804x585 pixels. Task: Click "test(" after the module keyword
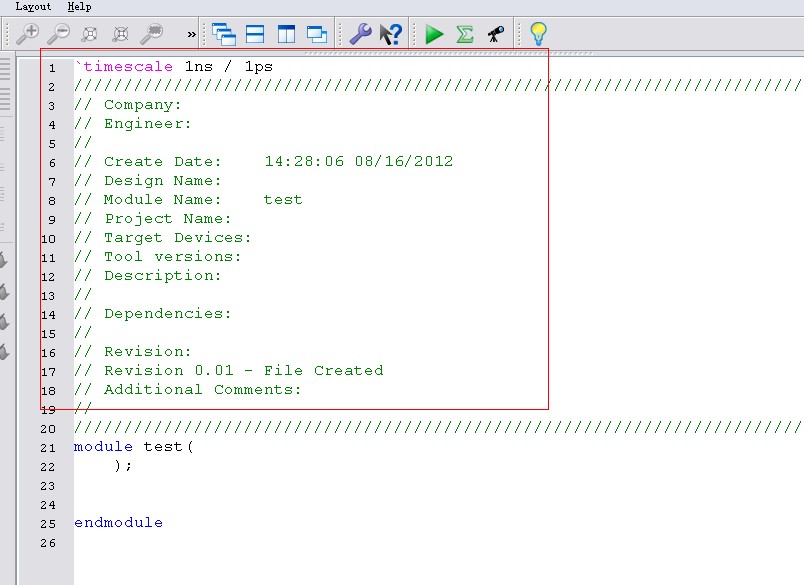click(168, 447)
